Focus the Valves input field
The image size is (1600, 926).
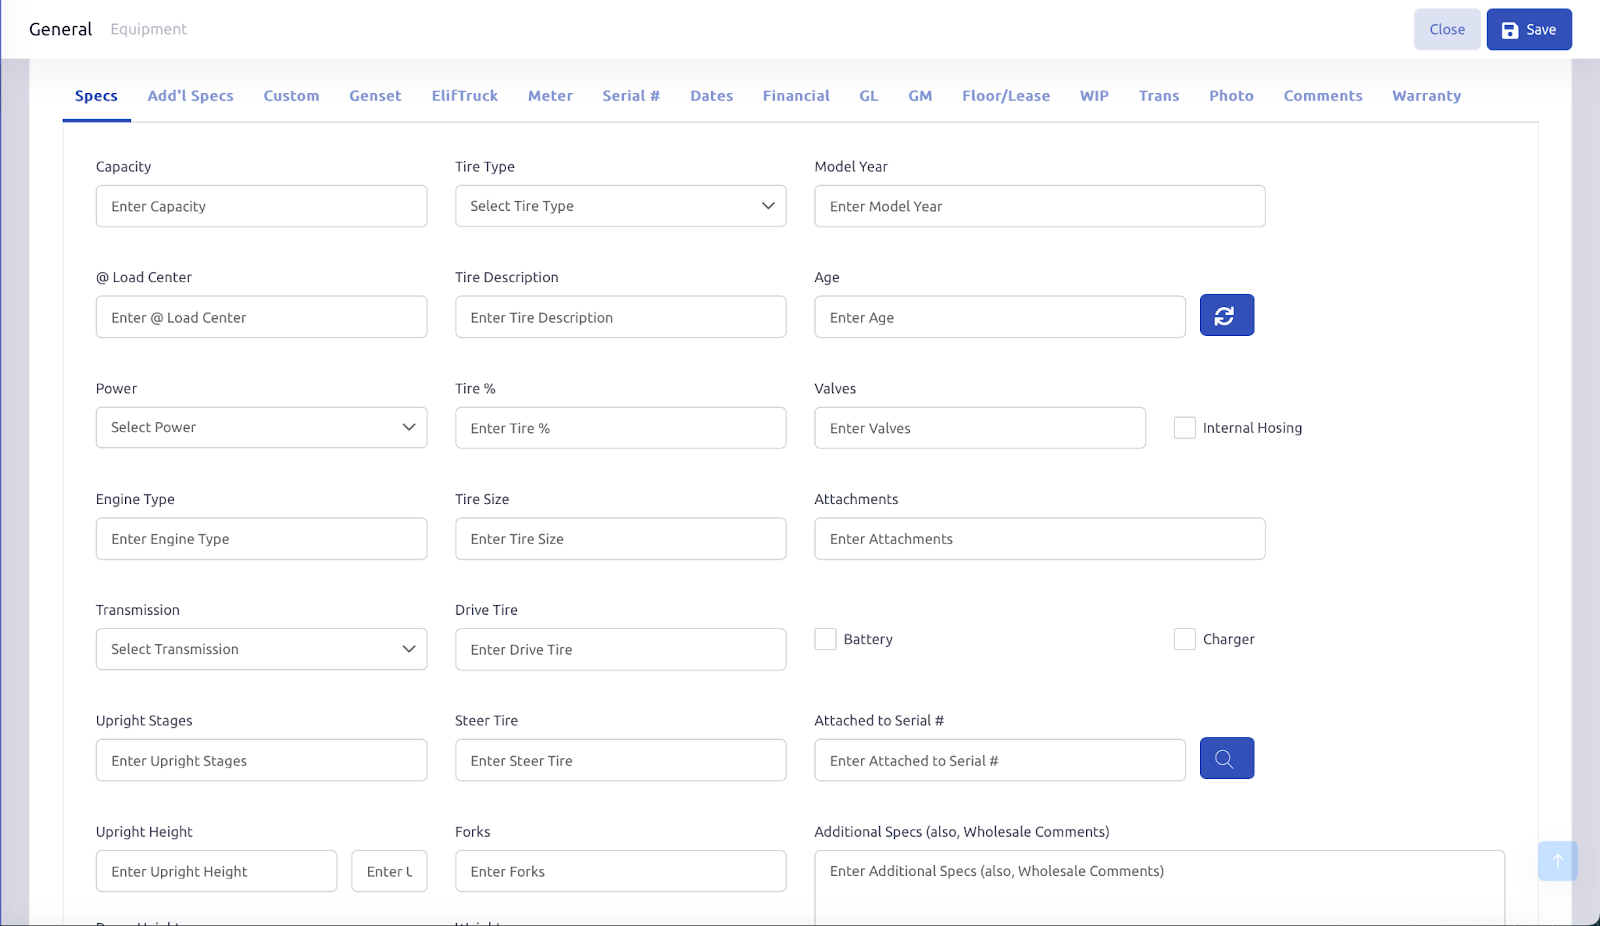click(980, 428)
